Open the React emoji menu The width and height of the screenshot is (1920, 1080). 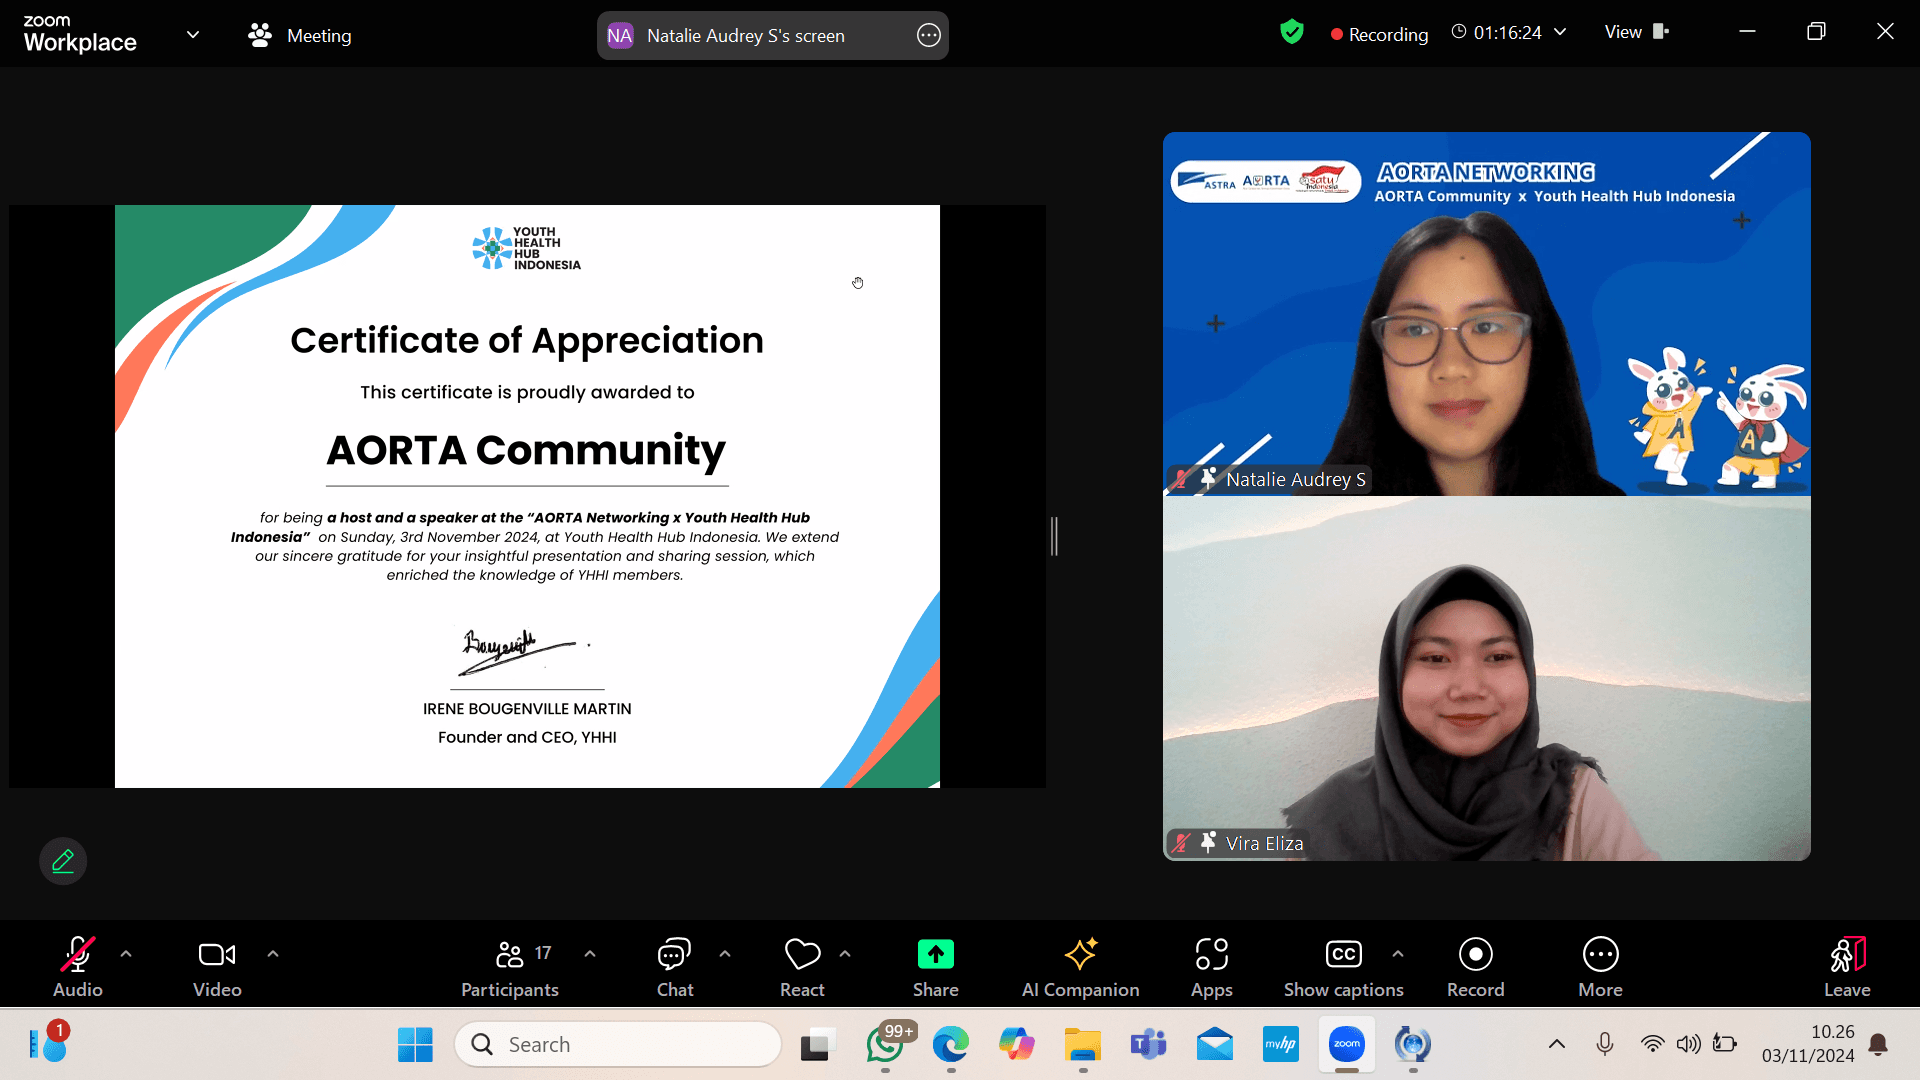click(802, 966)
